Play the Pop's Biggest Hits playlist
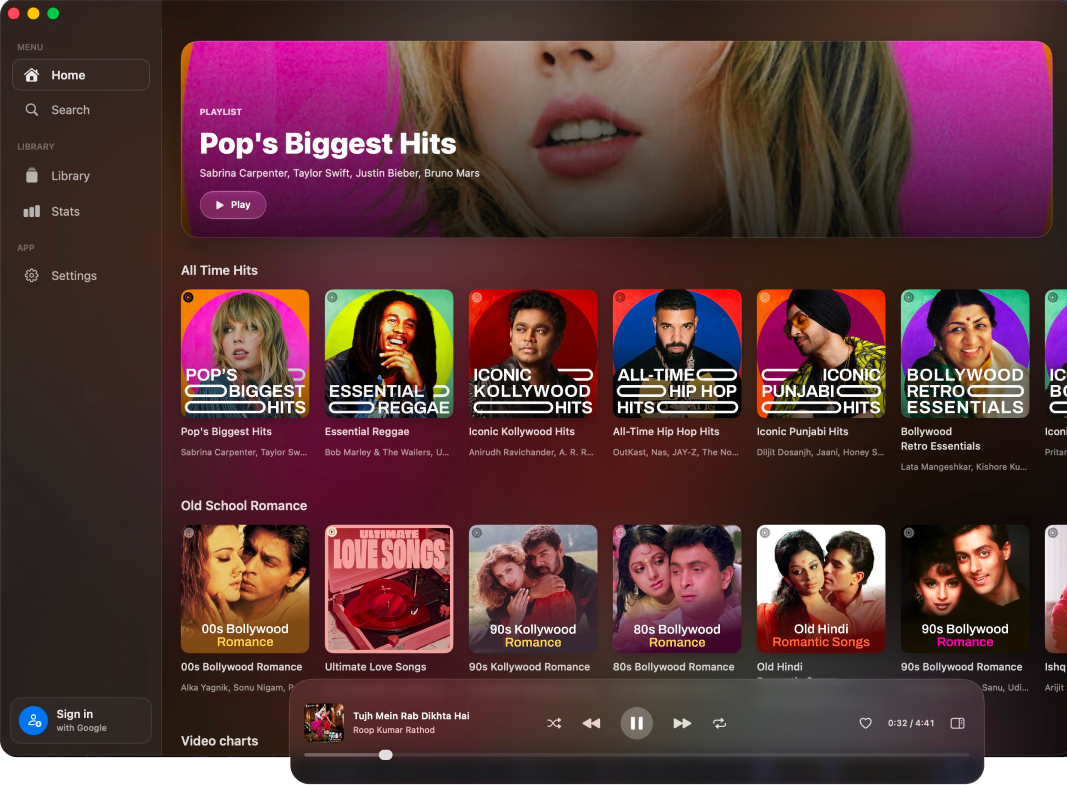Image resolution: width=1067 pixels, height=785 pixels. tap(233, 205)
